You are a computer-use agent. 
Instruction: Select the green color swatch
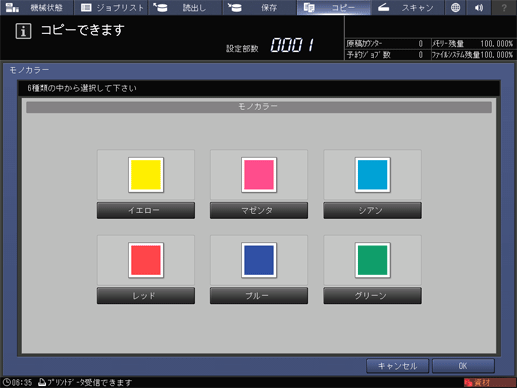pos(372,260)
